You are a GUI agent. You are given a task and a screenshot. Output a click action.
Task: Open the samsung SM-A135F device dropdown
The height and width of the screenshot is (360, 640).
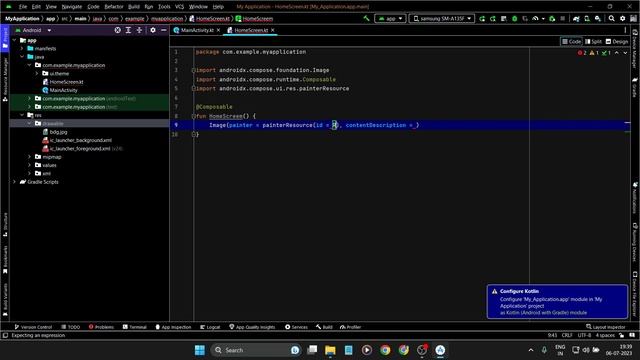coord(442,18)
